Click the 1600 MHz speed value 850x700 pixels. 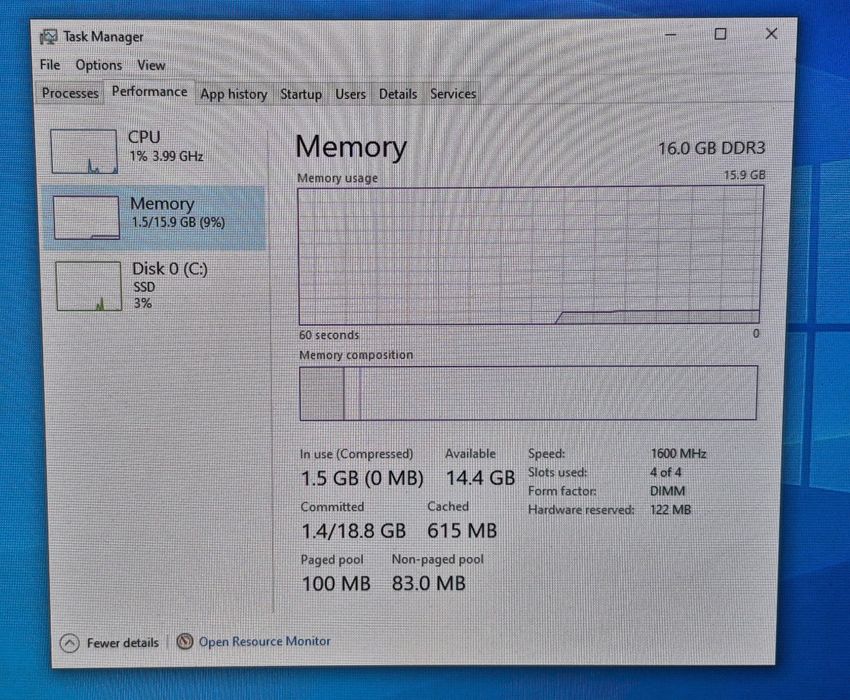pos(679,454)
